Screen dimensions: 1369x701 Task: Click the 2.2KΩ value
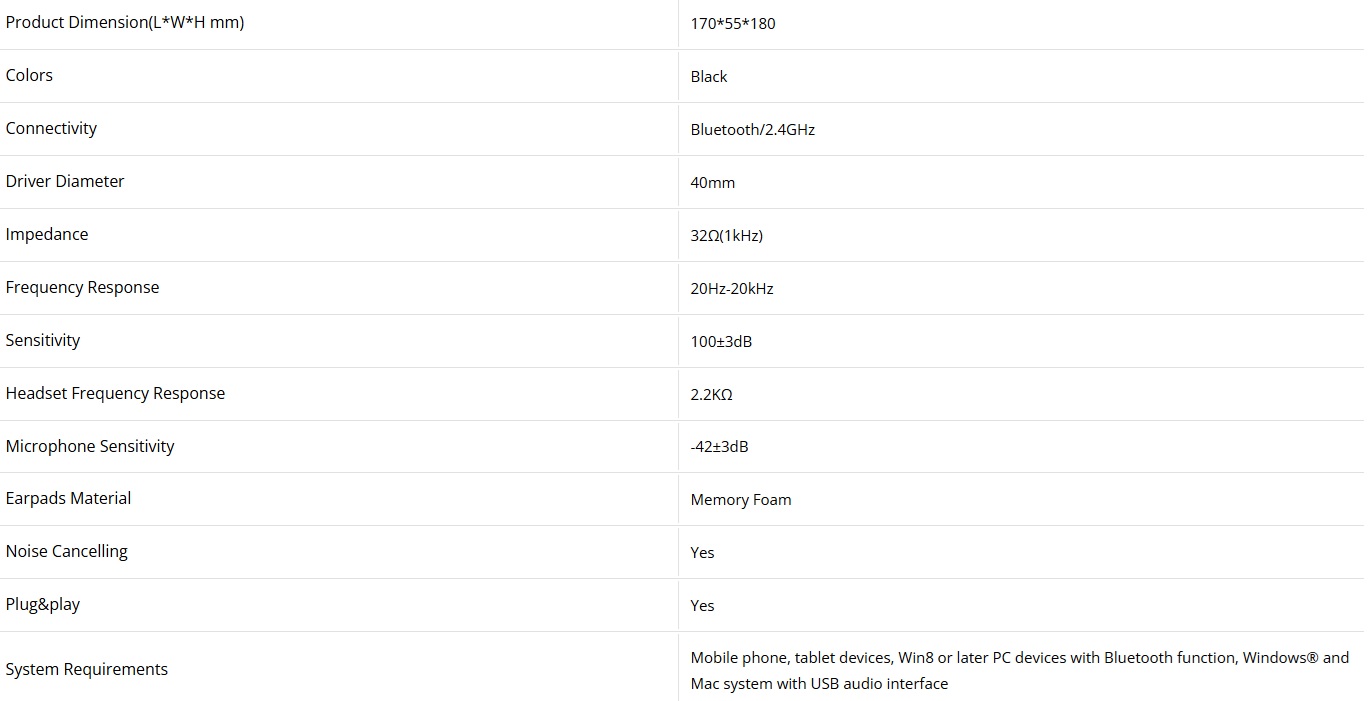[x=712, y=394]
